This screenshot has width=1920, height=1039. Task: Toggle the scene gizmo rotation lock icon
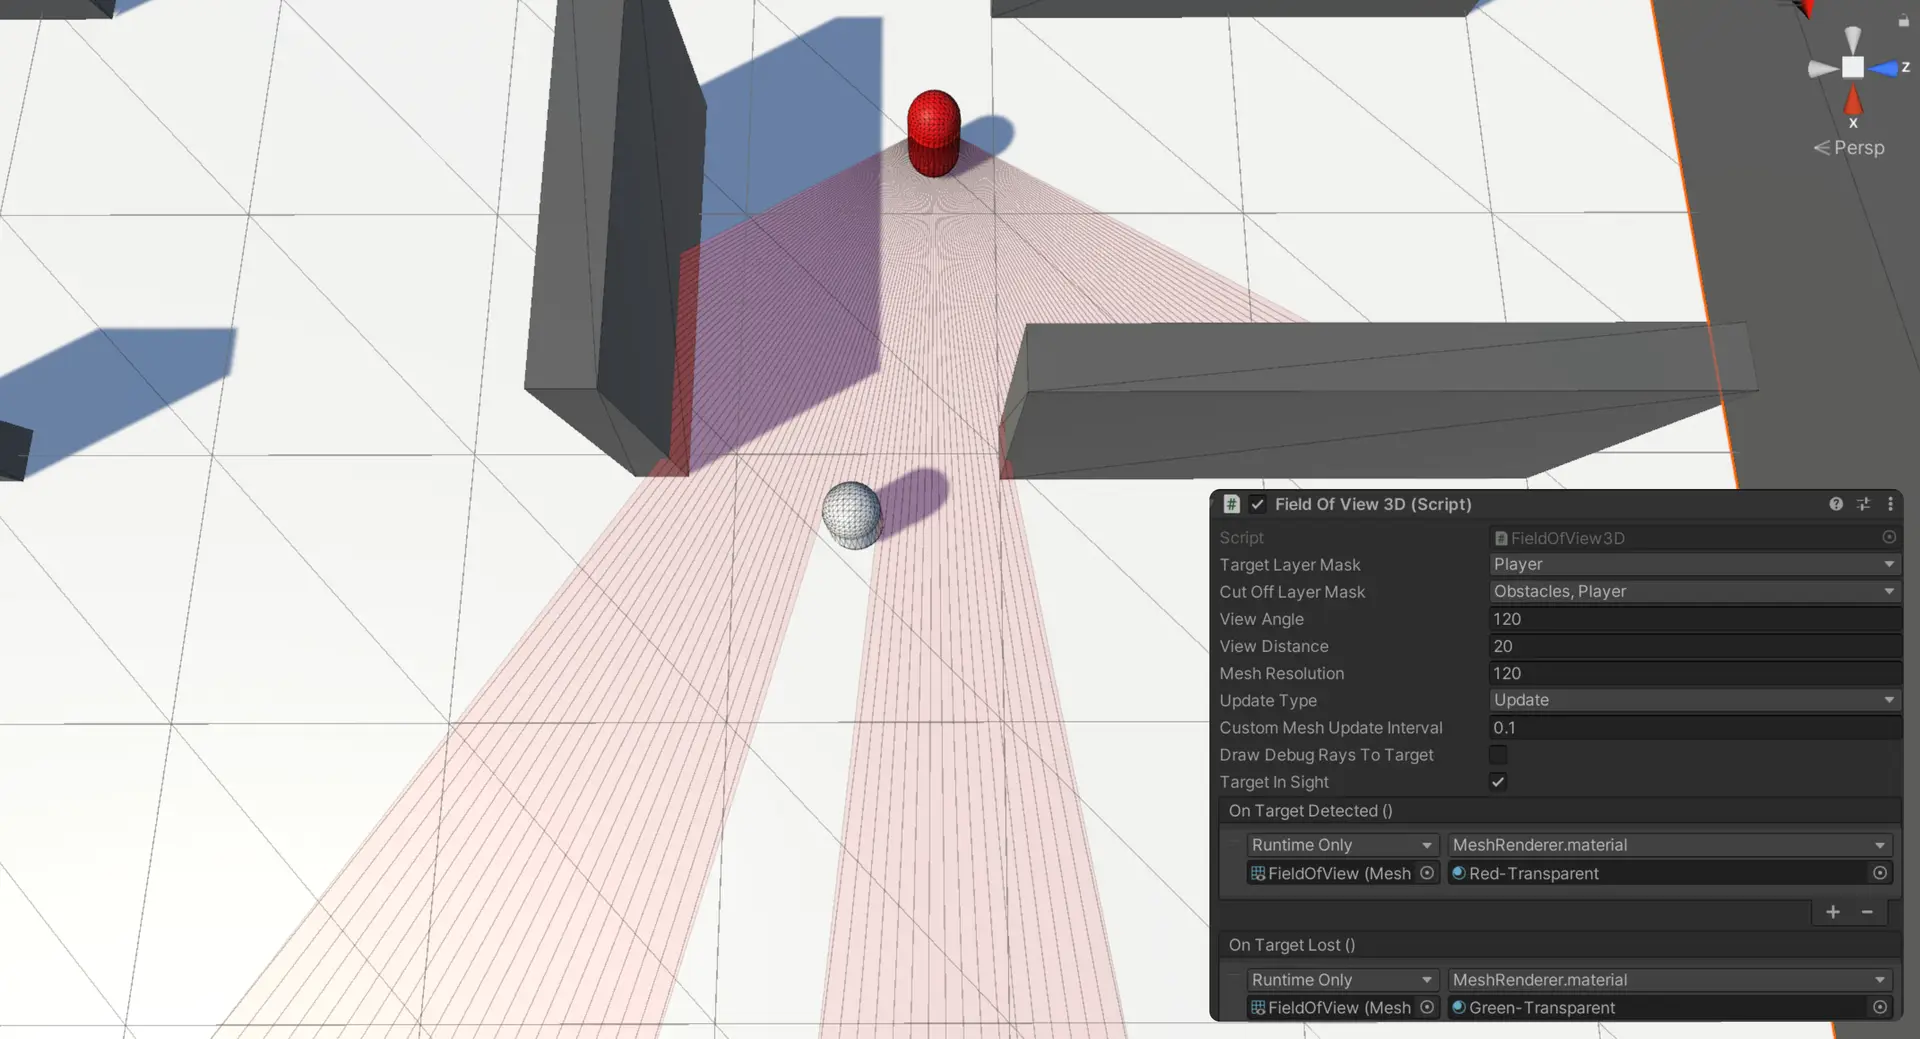point(1904,20)
